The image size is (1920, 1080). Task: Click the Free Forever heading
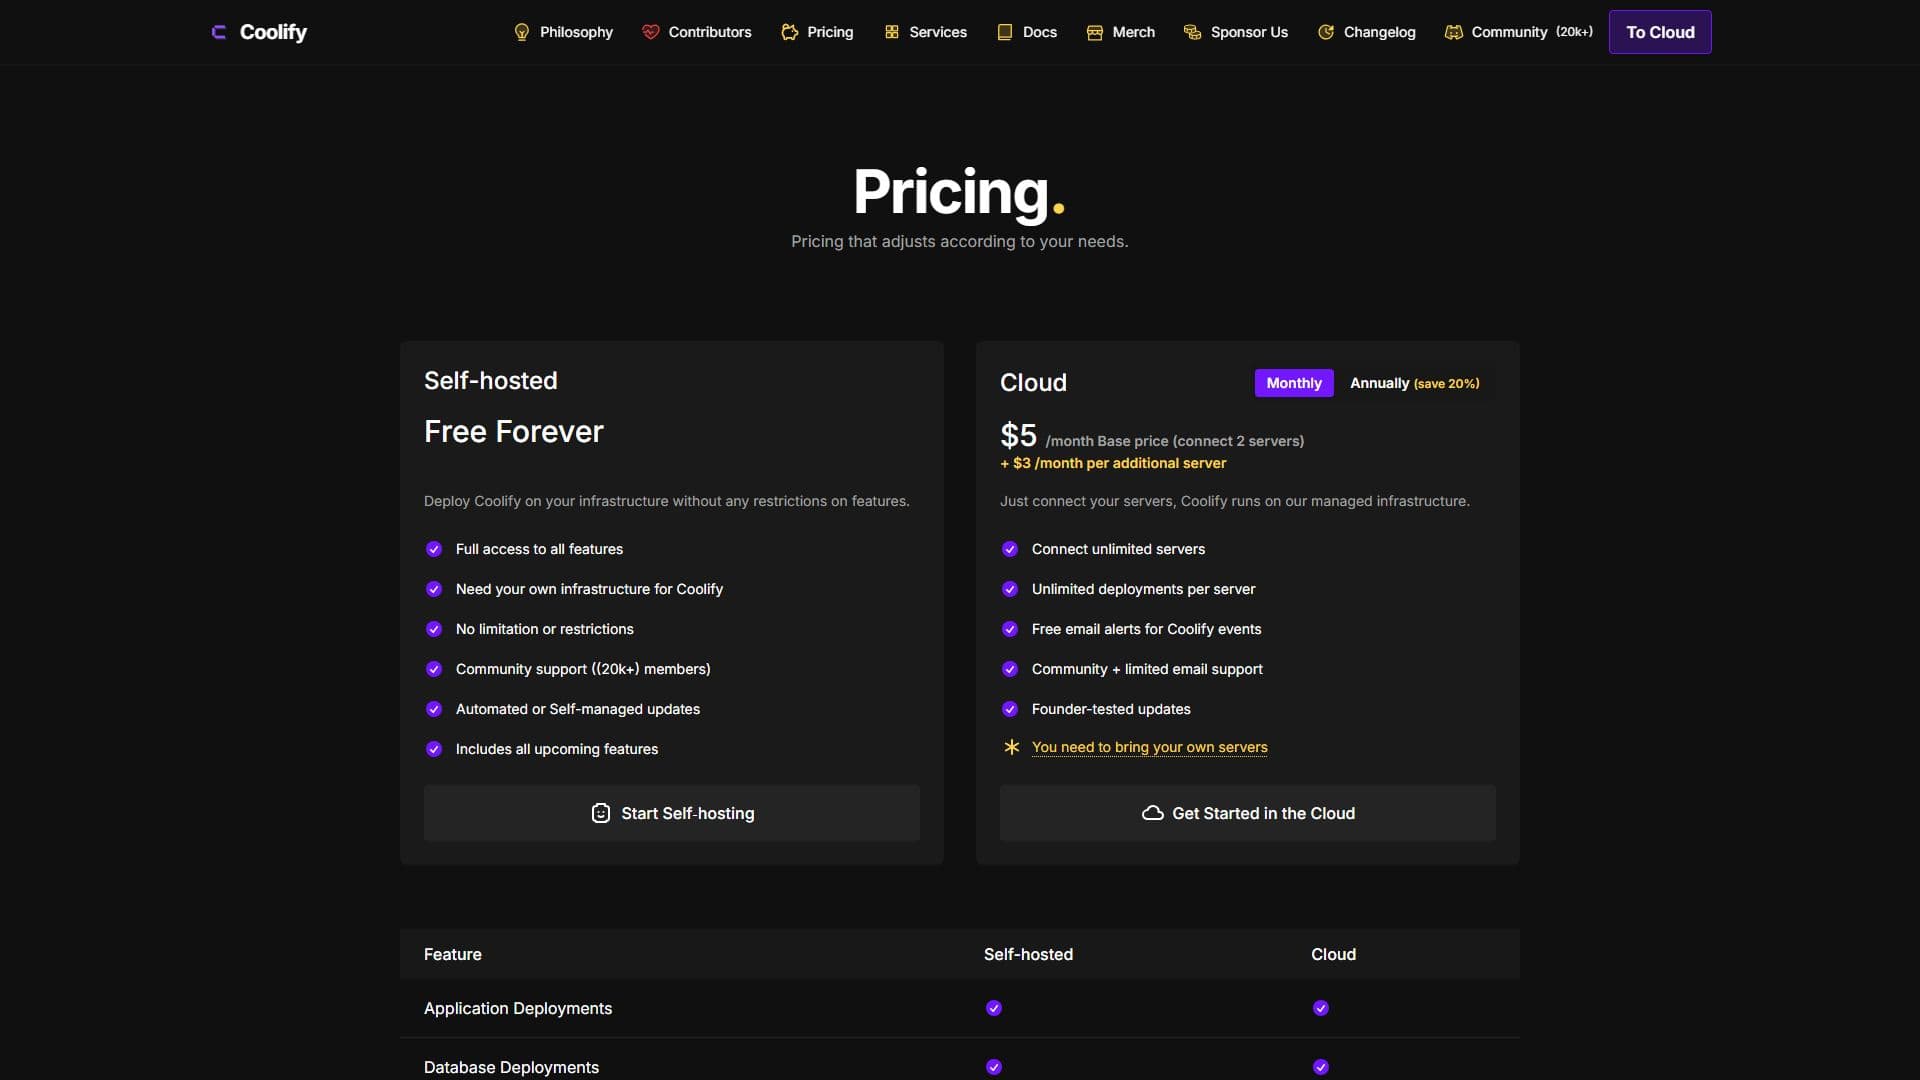[x=514, y=431]
